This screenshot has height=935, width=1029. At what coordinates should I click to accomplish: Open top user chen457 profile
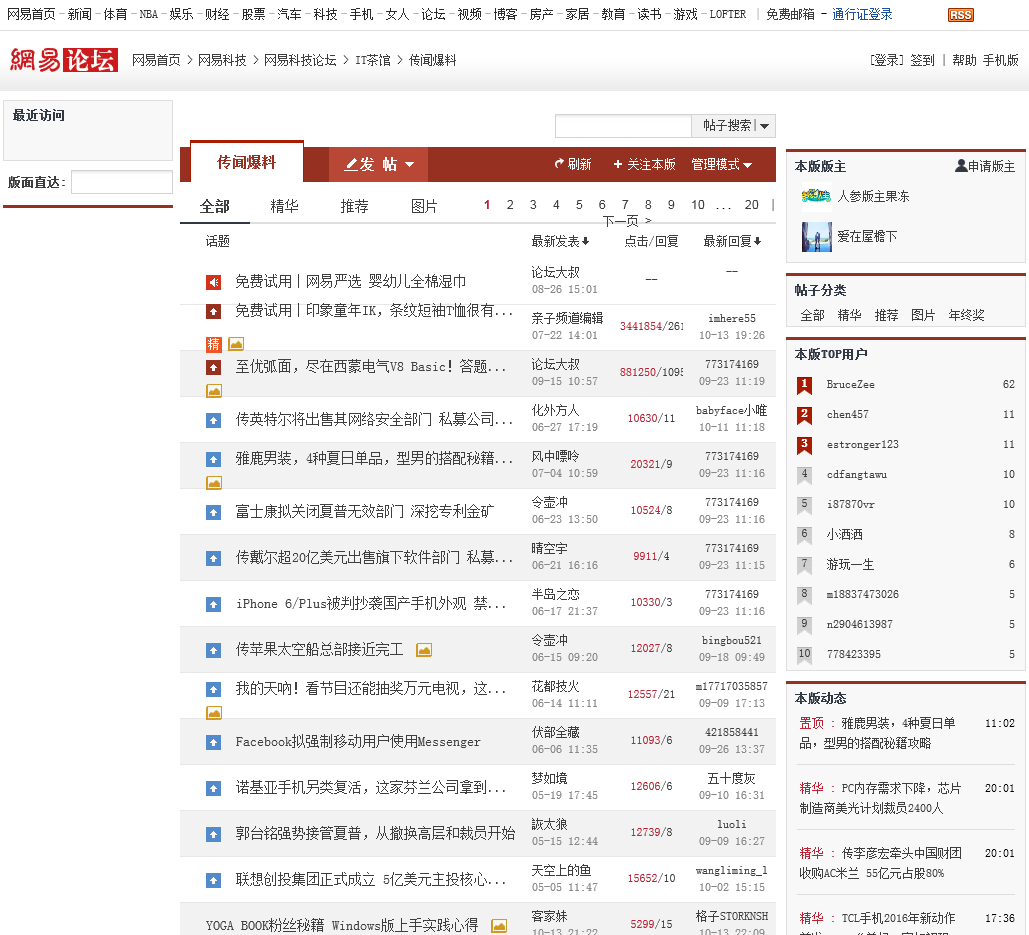[847, 415]
